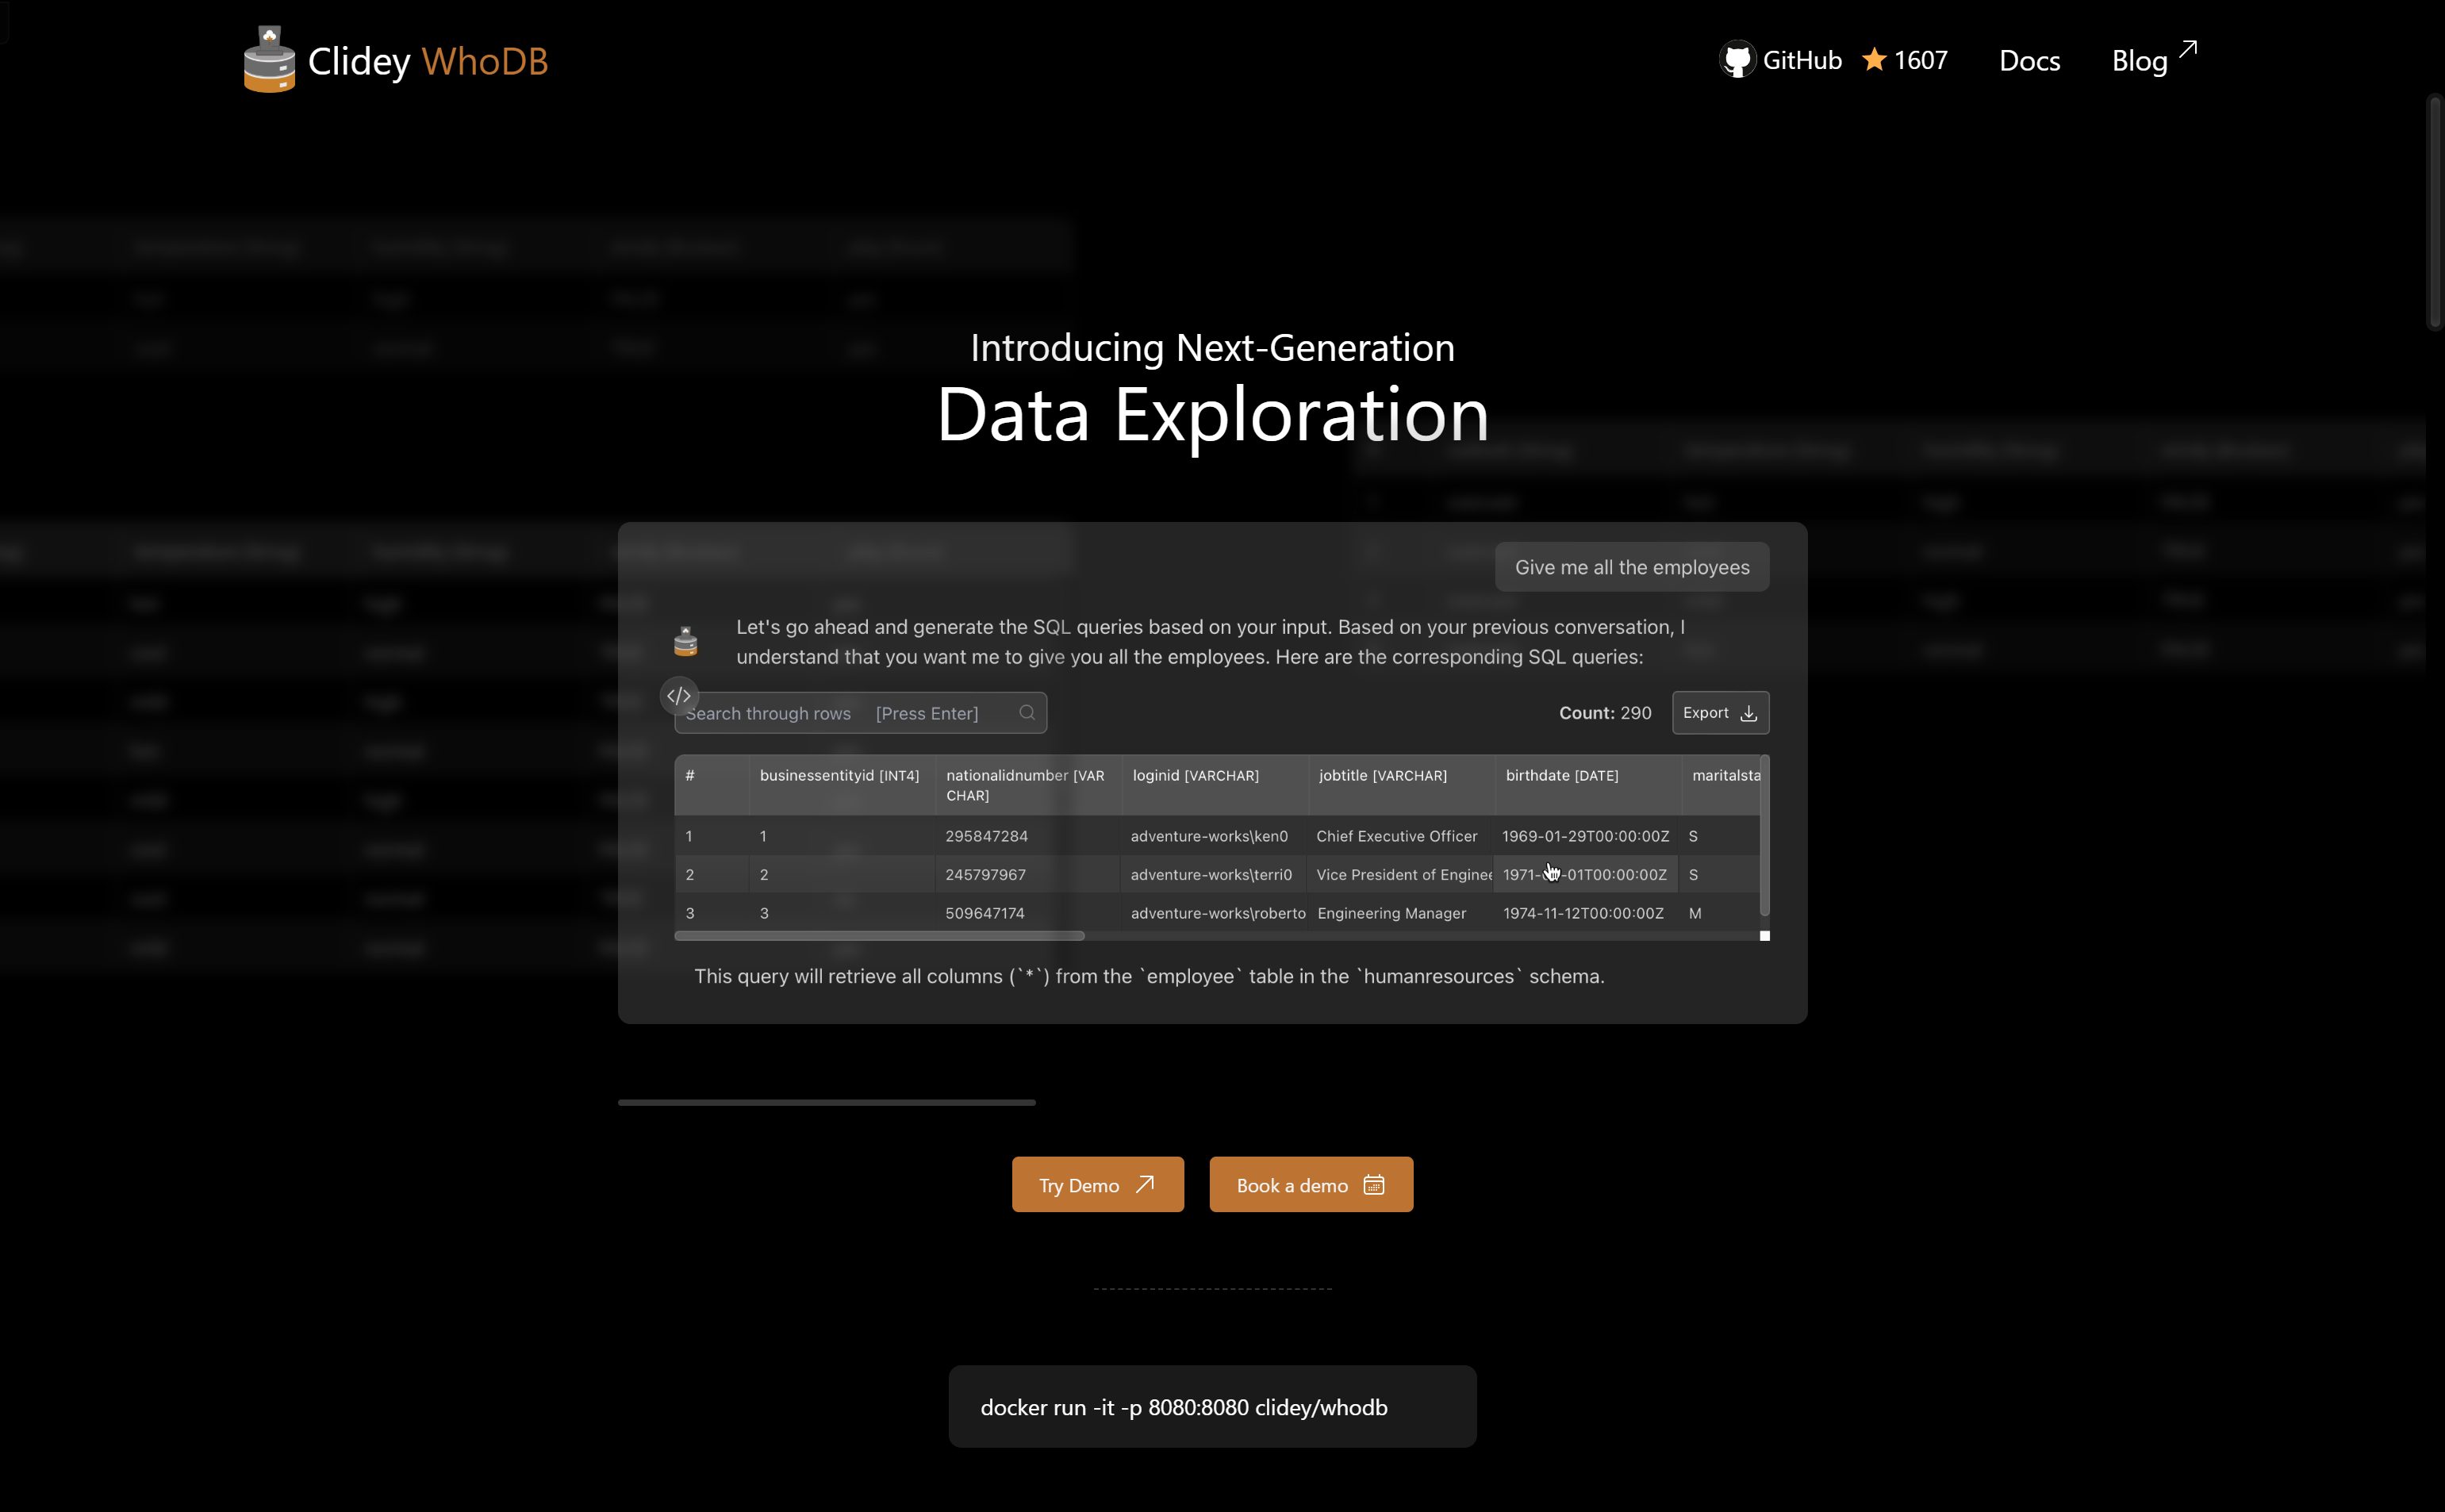This screenshot has width=2445, height=1512.
Task: Click the Clidey WhoDB logo icon
Action: (269, 59)
